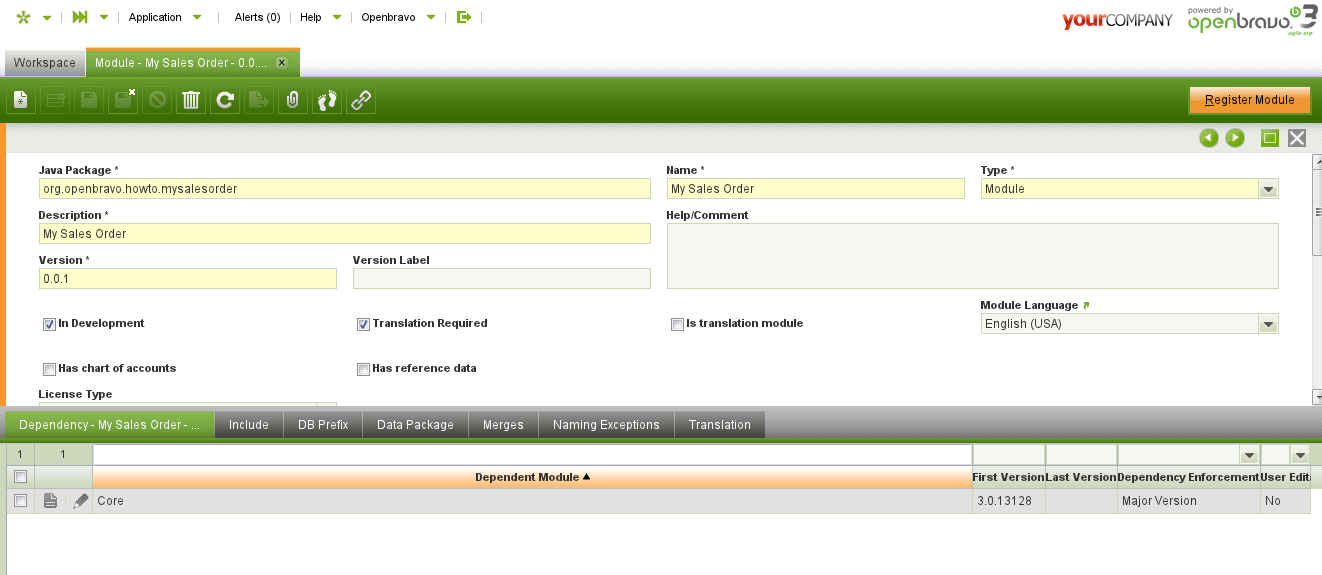The image size is (1322, 575).
Task: Open the Application menu
Action: [x=164, y=17]
